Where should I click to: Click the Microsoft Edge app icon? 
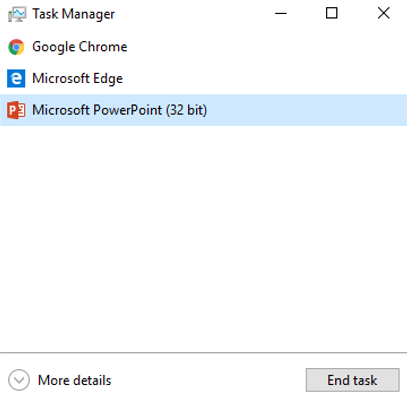coord(16,78)
